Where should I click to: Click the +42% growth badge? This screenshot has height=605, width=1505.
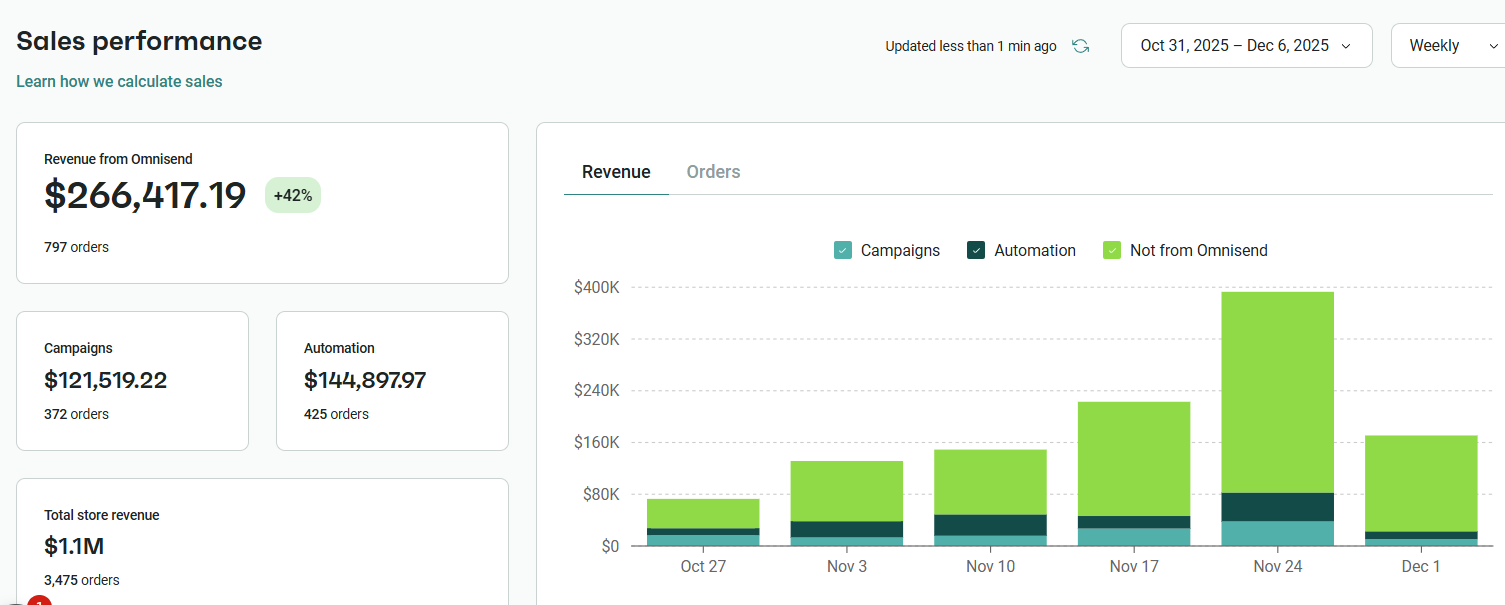(292, 195)
